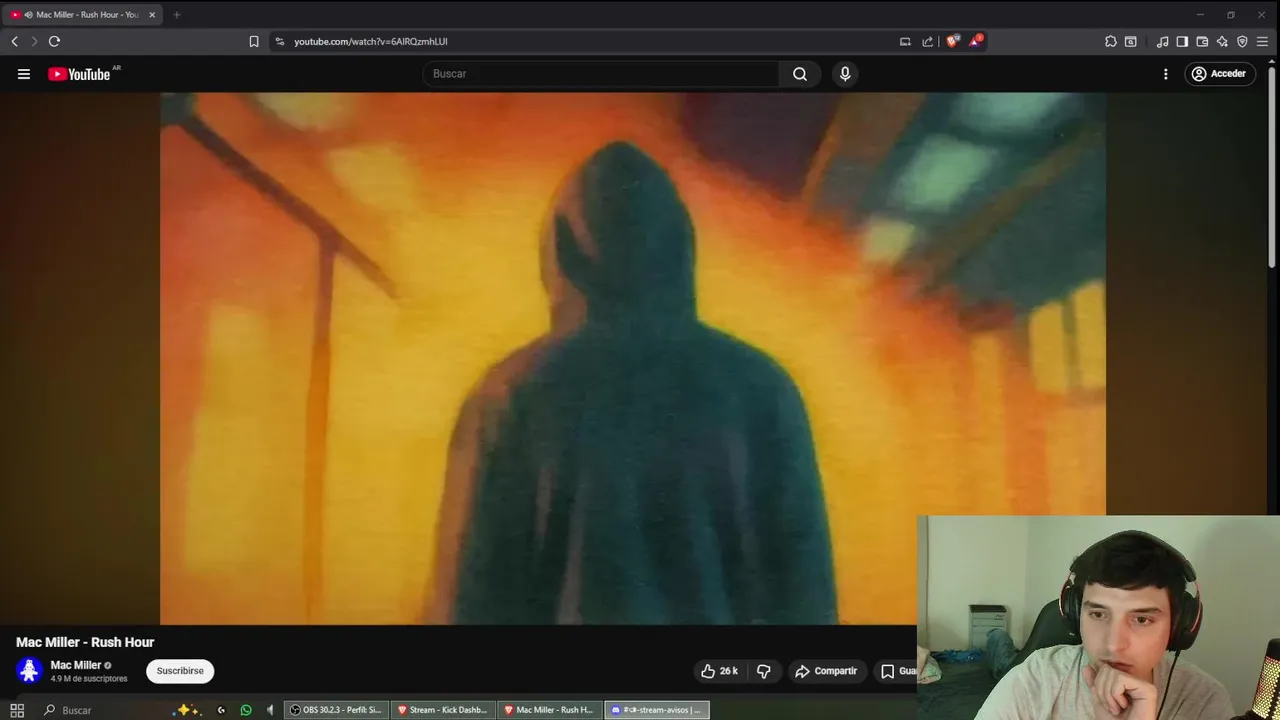Reload the current page
1280x720 pixels.
click(54, 41)
